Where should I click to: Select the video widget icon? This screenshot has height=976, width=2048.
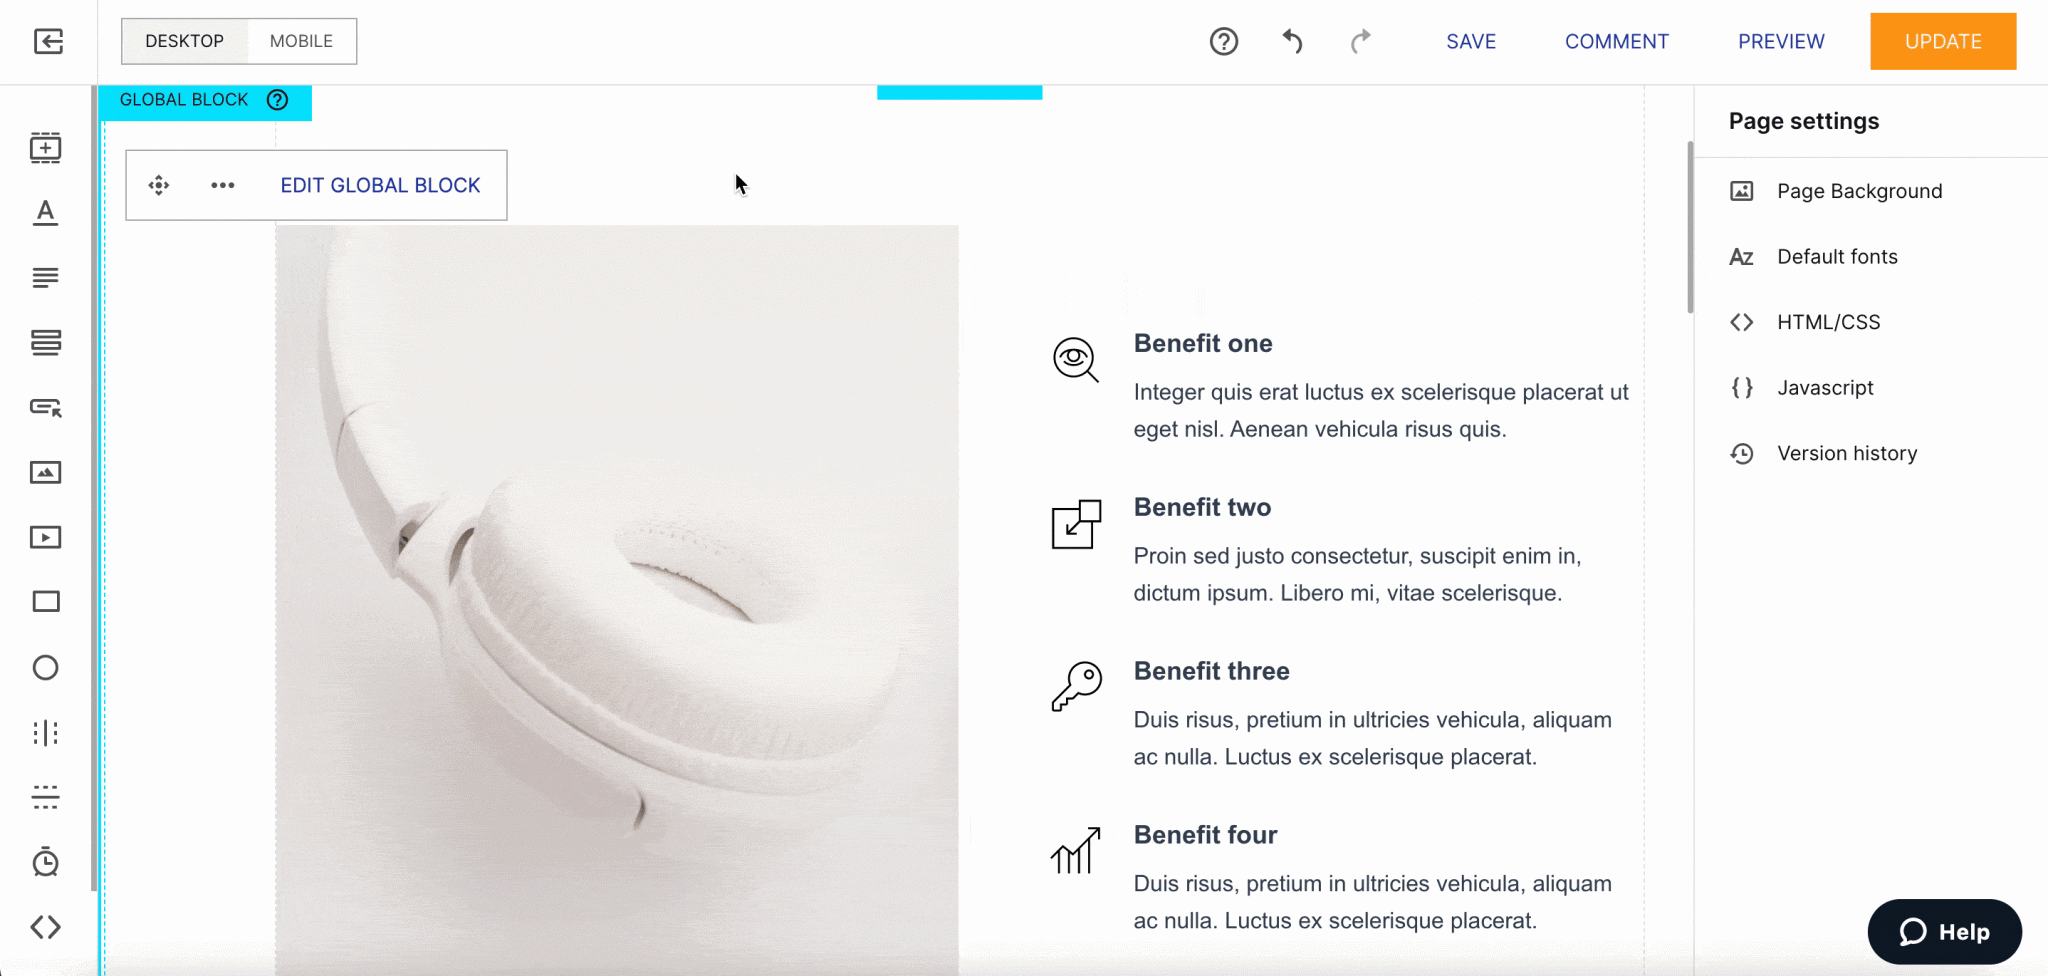[45, 537]
